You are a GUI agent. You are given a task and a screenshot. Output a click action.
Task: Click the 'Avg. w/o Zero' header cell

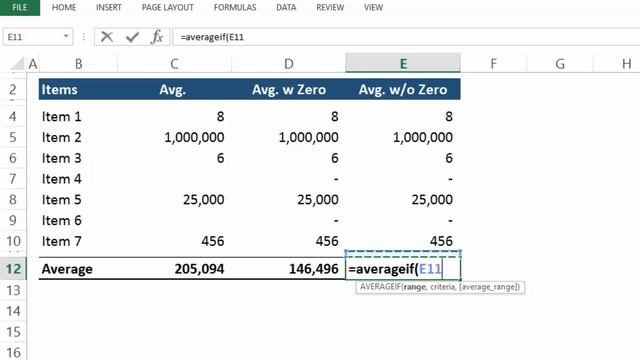pyautogui.click(x=403, y=89)
